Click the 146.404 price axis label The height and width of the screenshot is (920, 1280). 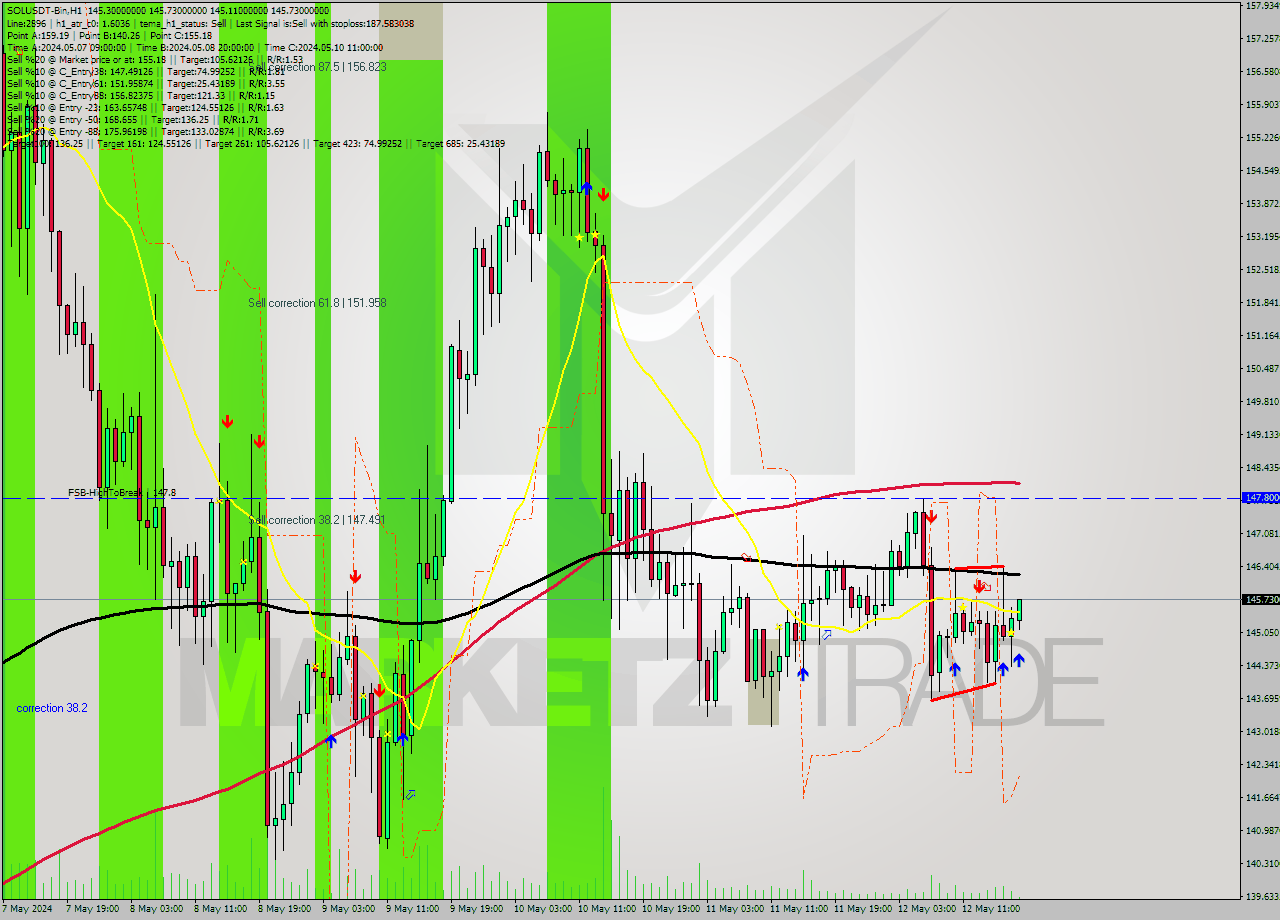pyautogui.click(x=1263, y=566)
